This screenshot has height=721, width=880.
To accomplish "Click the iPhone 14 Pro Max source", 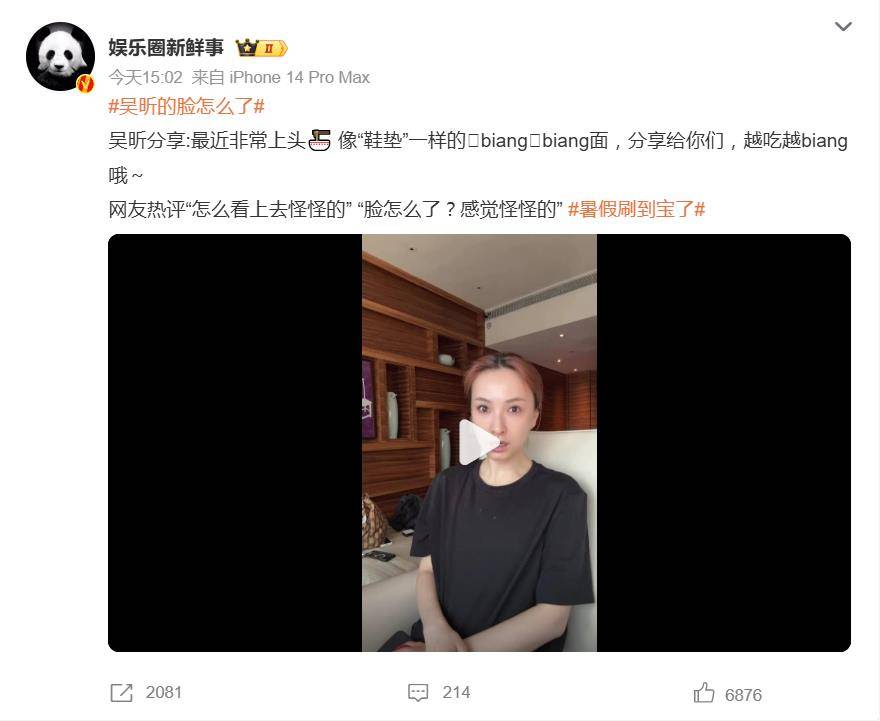I will 299,77.
